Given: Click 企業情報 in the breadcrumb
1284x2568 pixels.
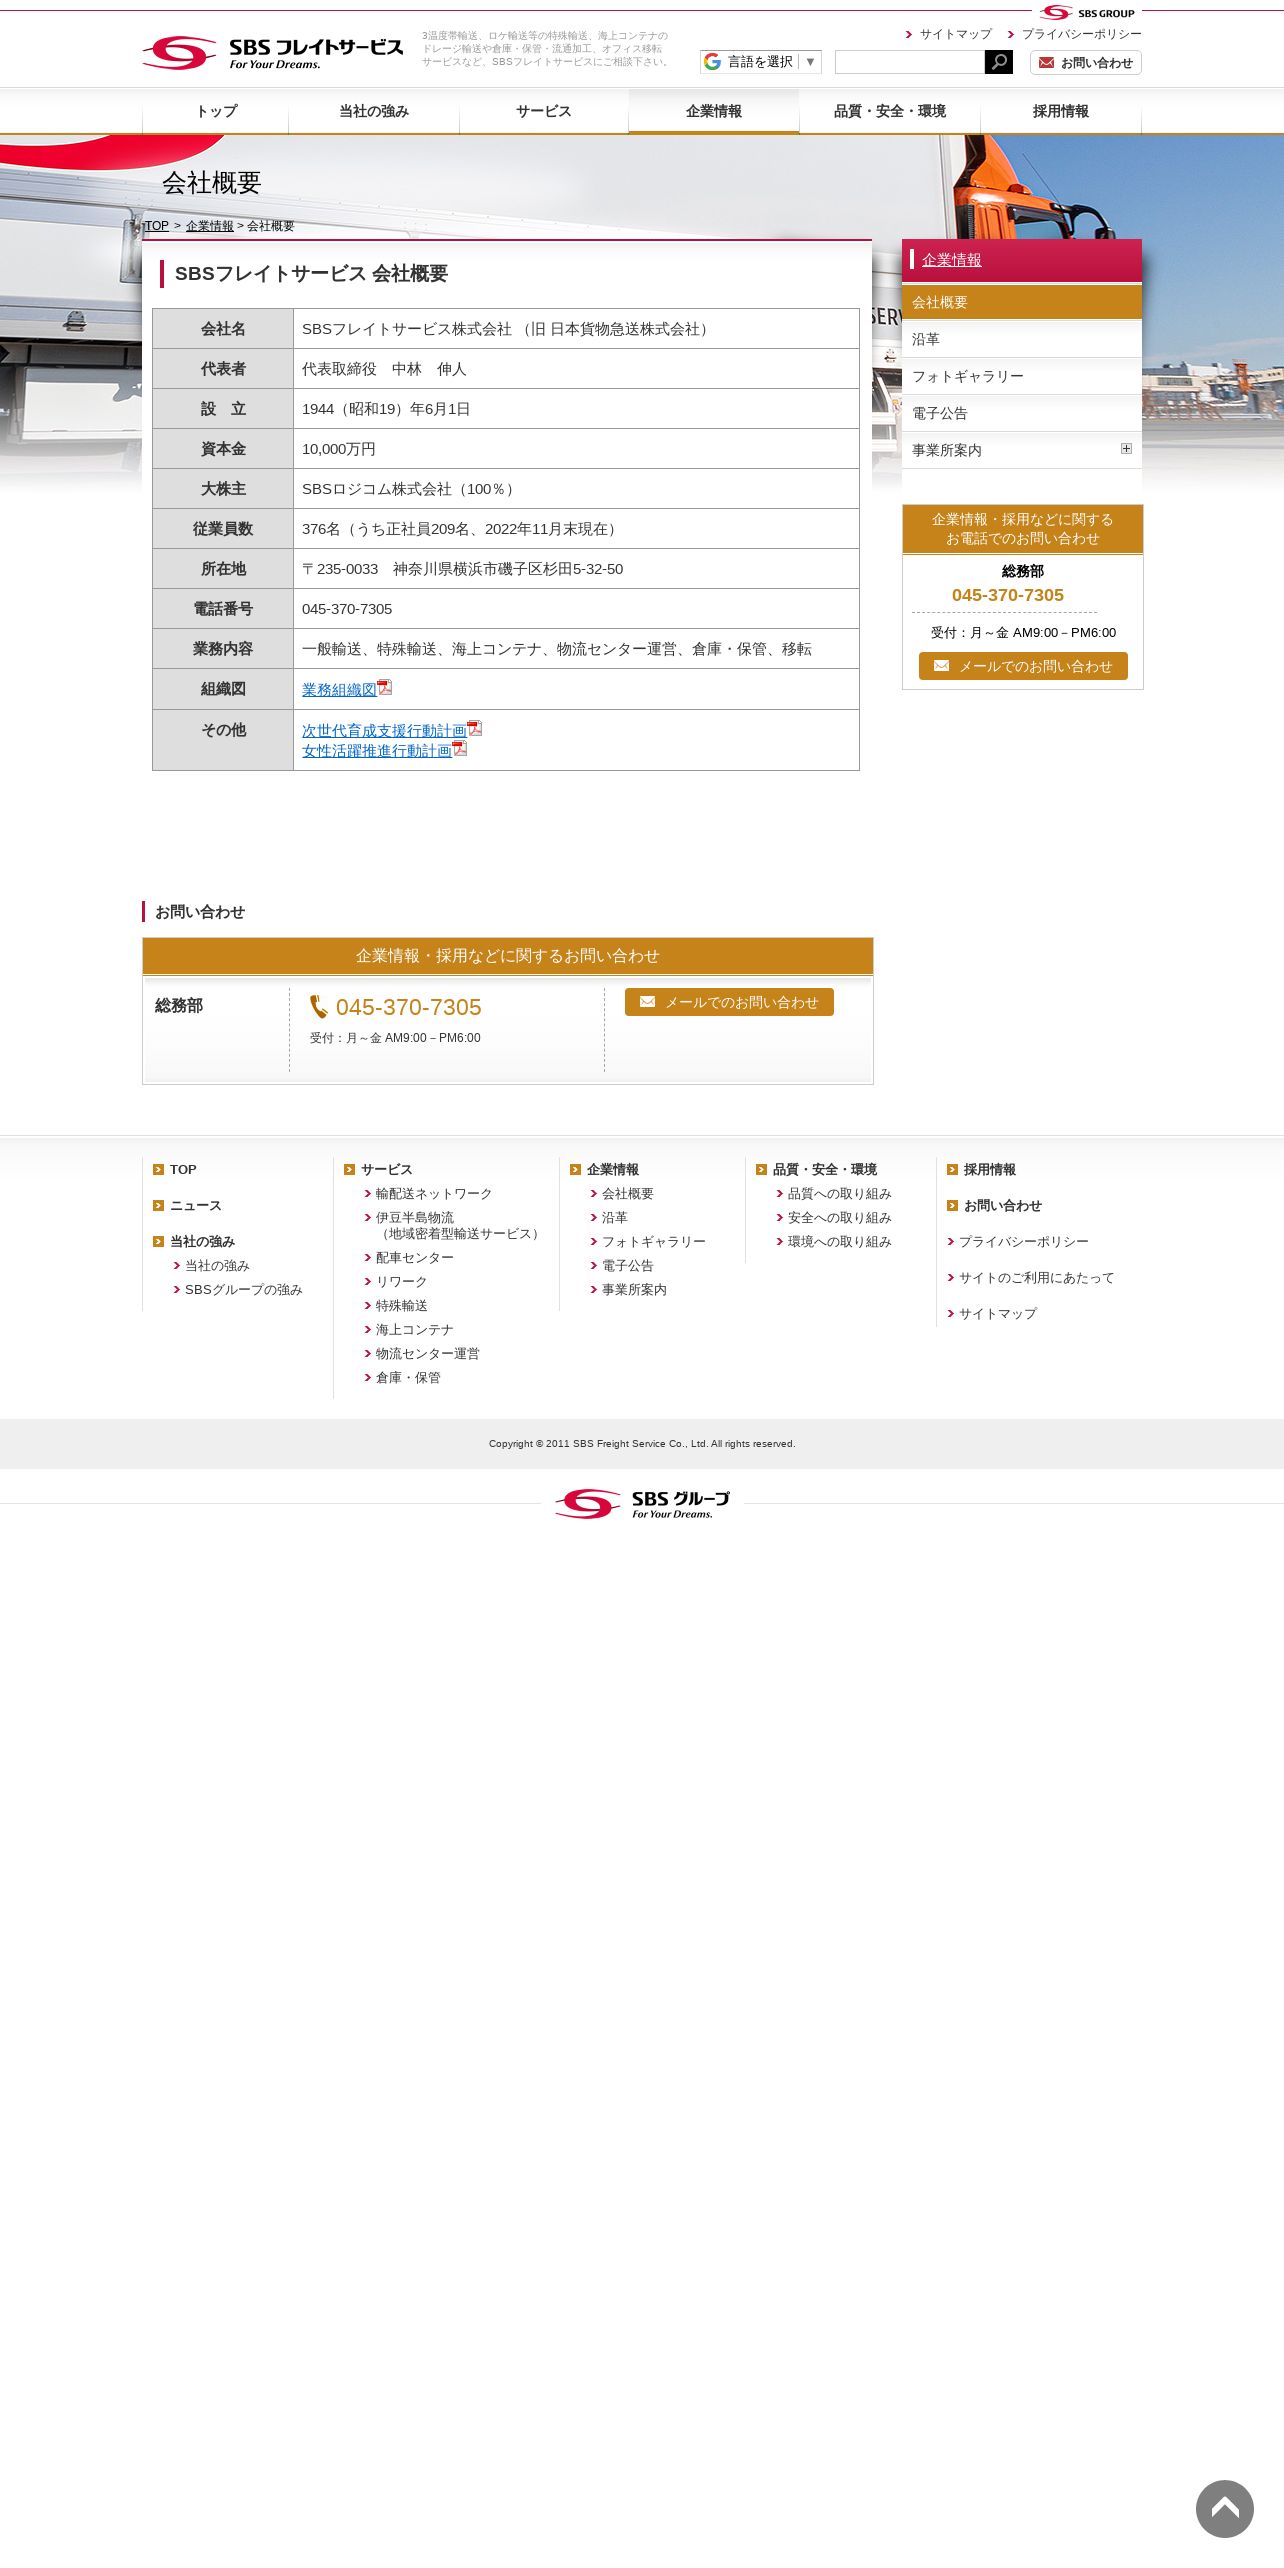Looking at the screenshot, I should pyautogui.click(x=210, y=226).
